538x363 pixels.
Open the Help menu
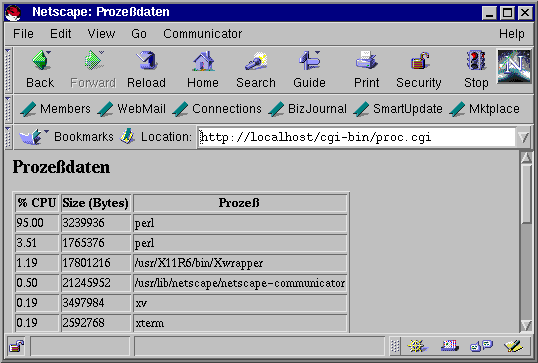[512, 34]
